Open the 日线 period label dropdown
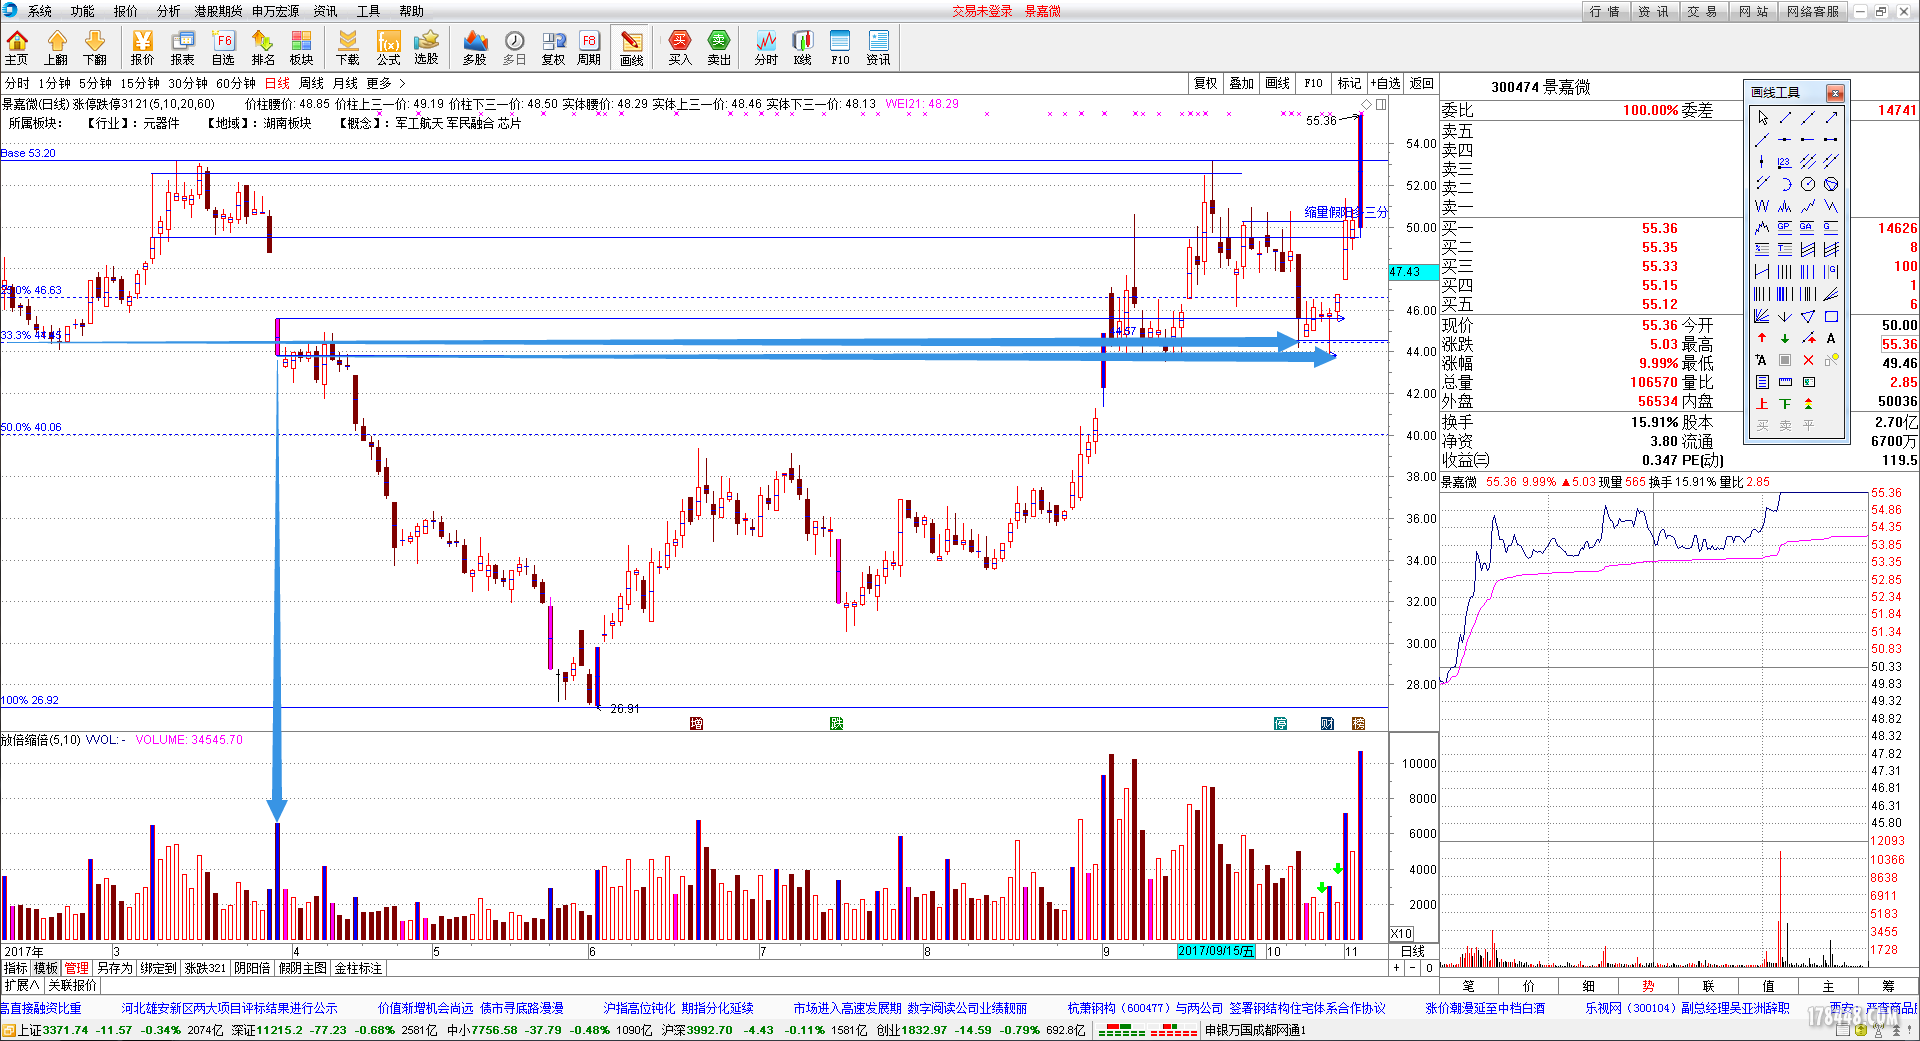Viewport: 1920px width, 1041px height. (x=1413, y=951)
